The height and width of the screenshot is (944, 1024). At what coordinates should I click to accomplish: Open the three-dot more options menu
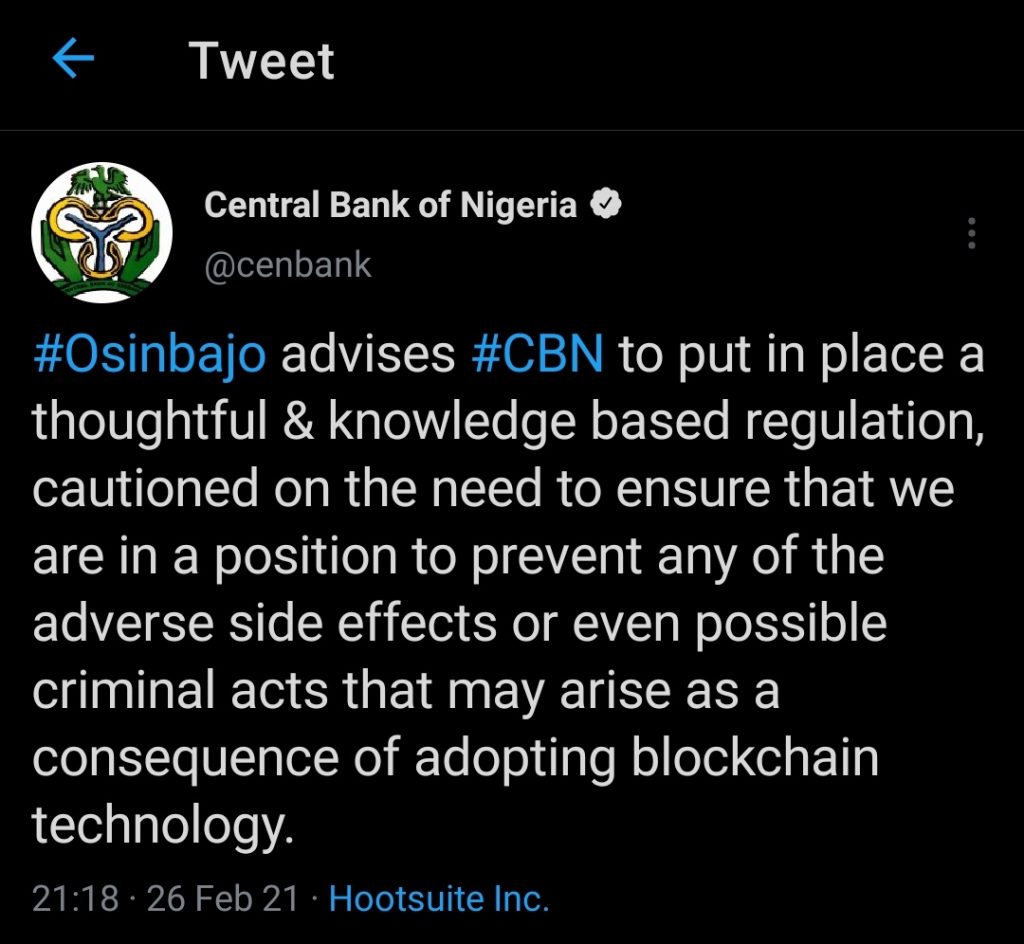(x=970, y=233)
